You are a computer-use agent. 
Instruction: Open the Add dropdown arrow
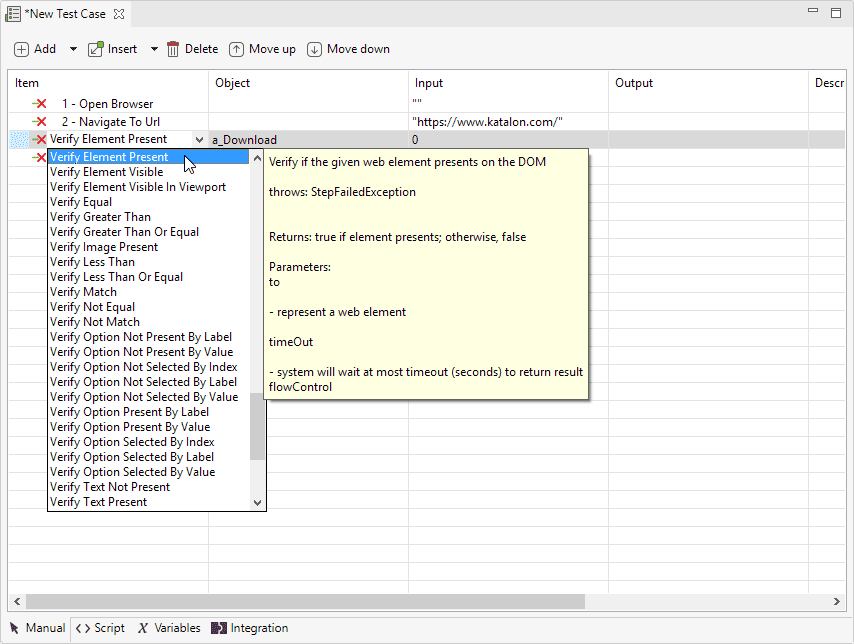(x=73, y=49)
